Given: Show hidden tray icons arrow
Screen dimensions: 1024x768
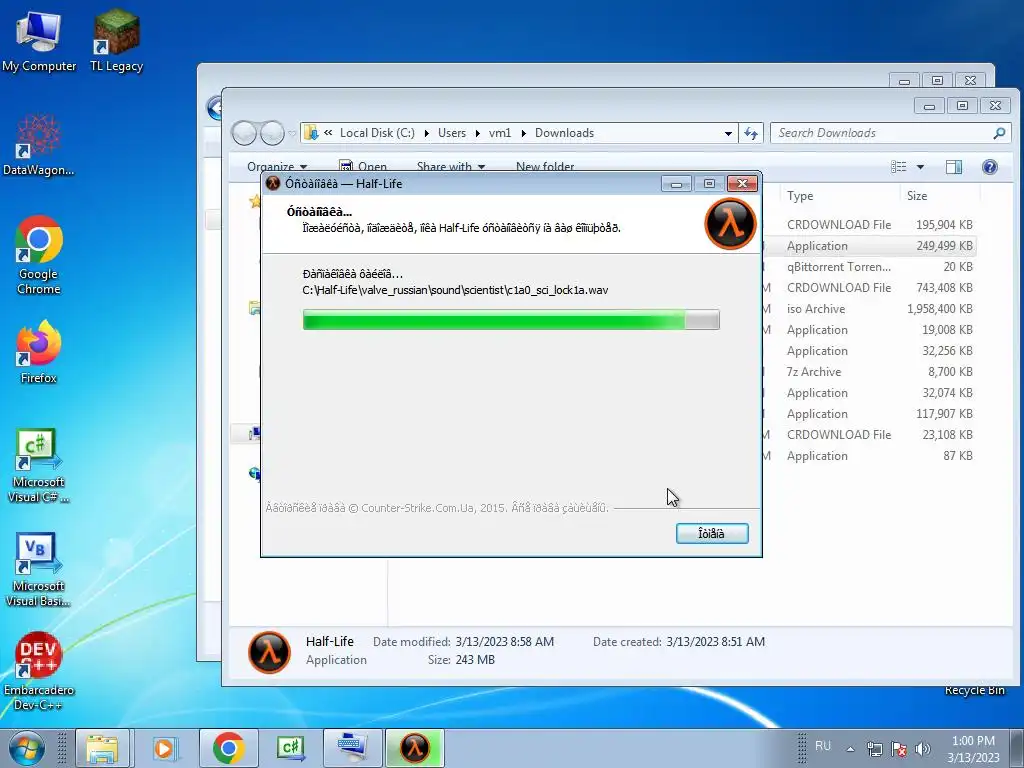Looking at the screenshot, I should 850,749.
